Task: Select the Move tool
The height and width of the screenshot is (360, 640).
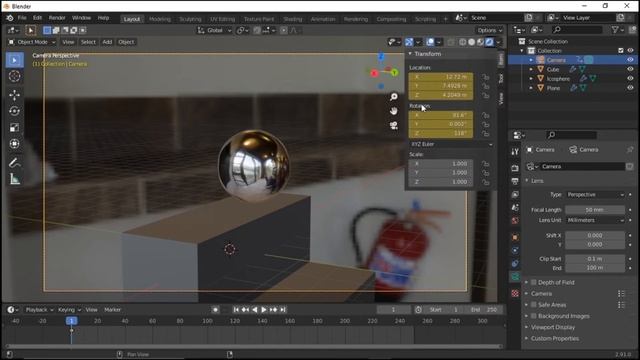Action: click(15, 95)
